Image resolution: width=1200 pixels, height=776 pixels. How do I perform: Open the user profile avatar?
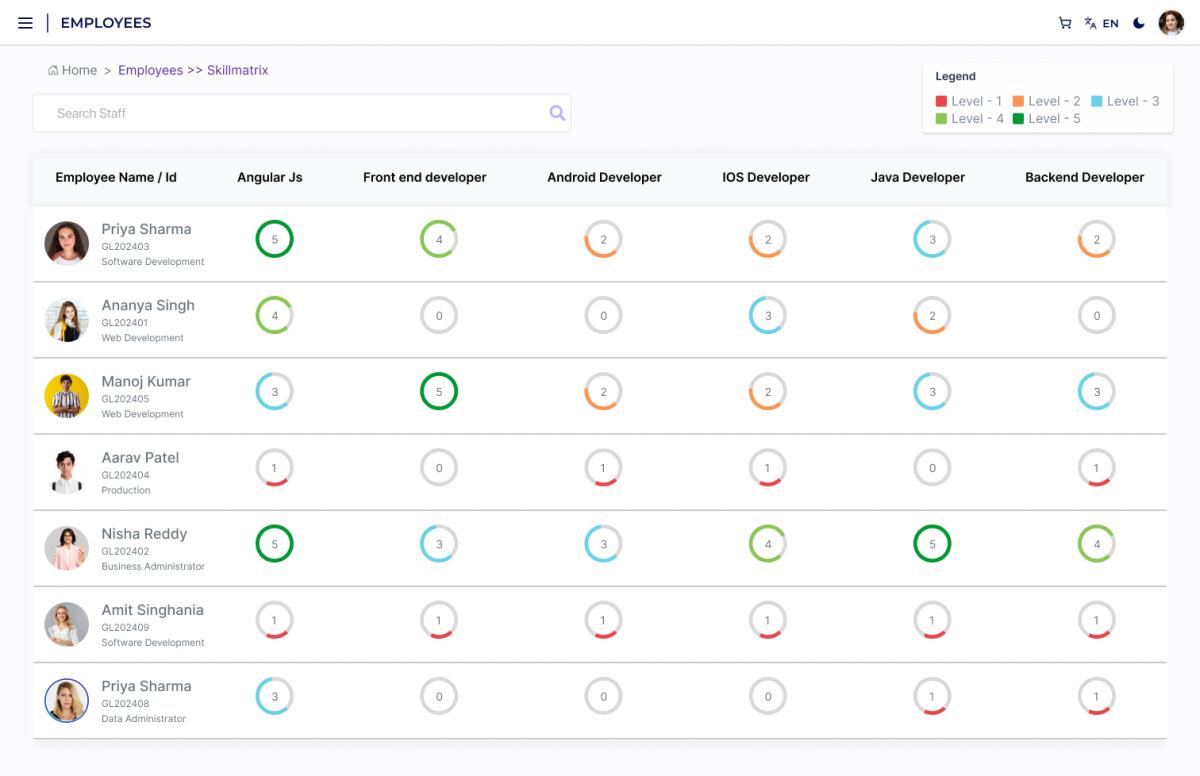pos(1171,23)
